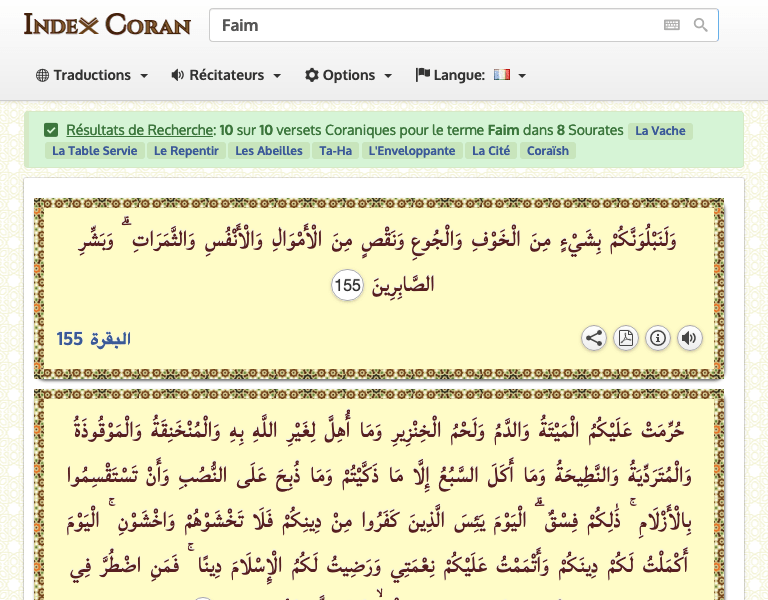Open the Récitateurs dropdown menu
The height and width of the screenshot is (600, 768).
tap(226, 75)
